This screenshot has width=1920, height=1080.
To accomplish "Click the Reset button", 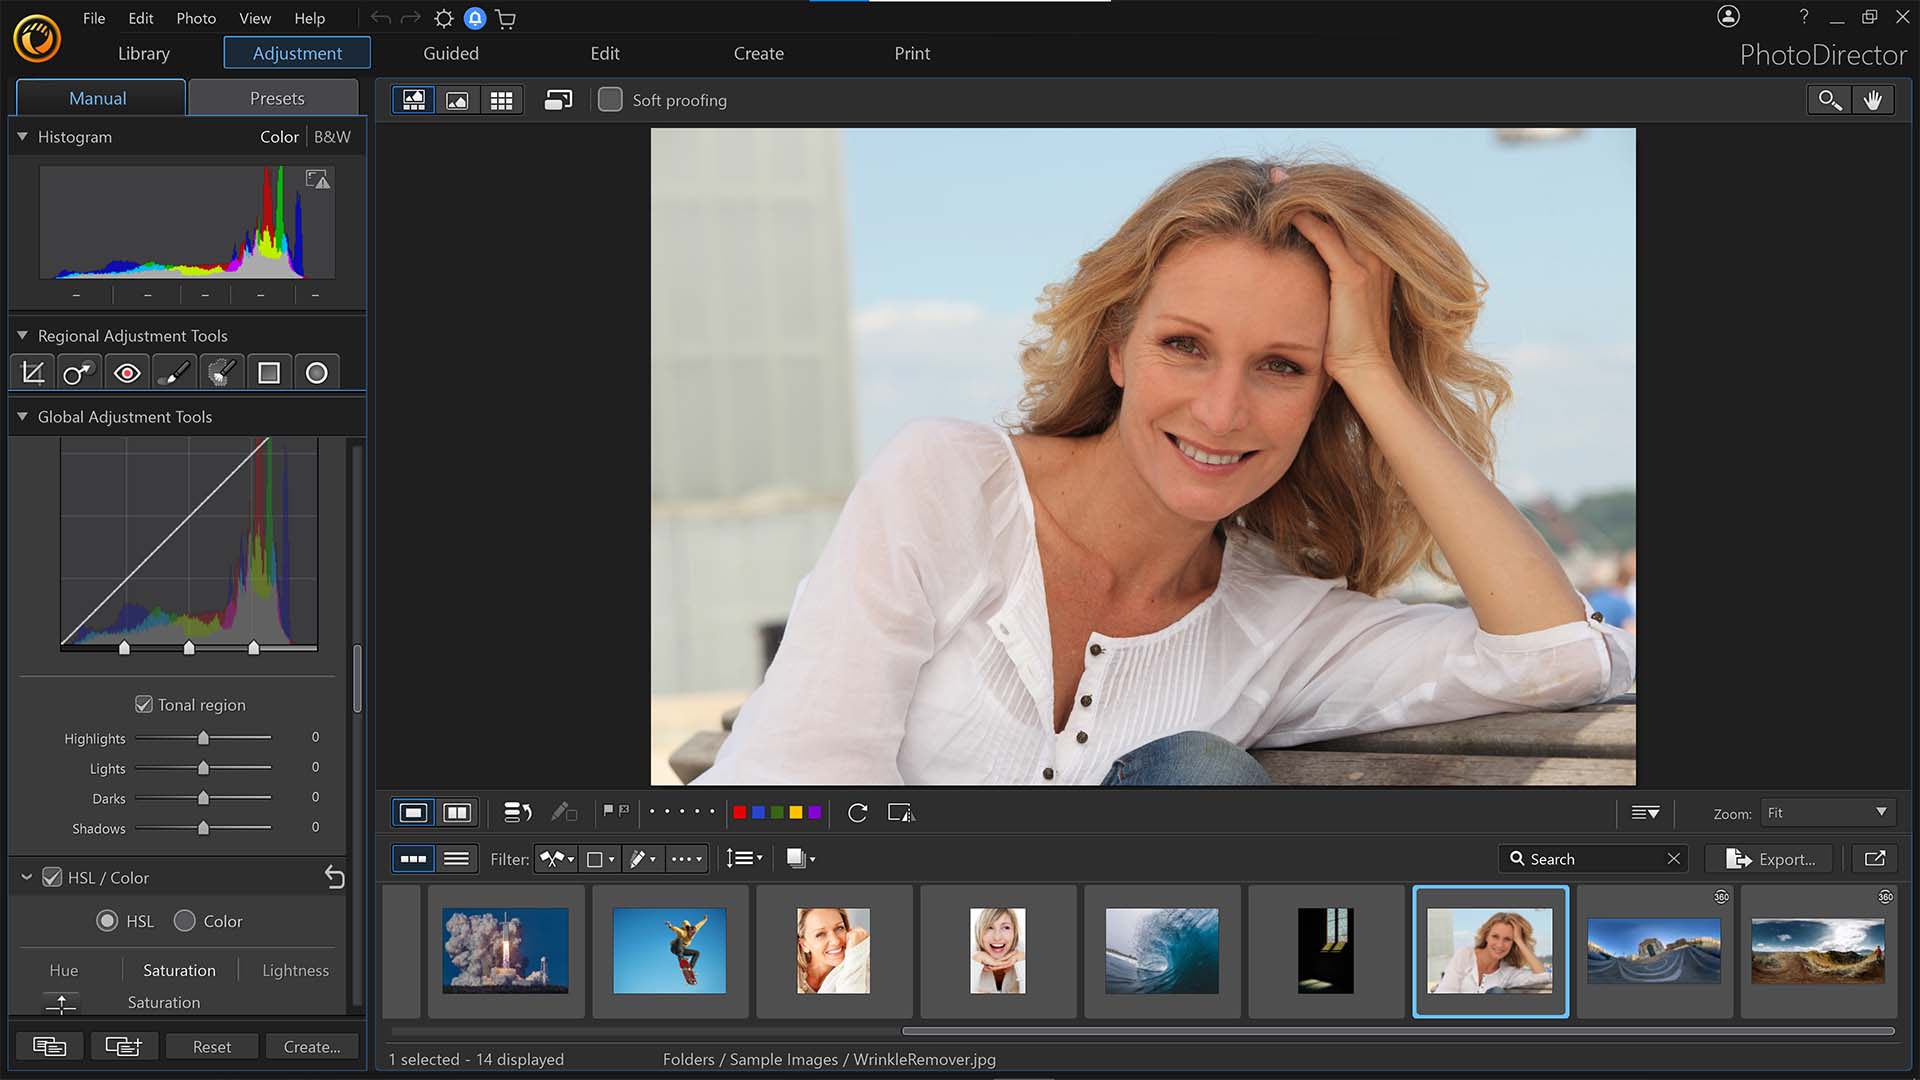I will point(210,1046).
